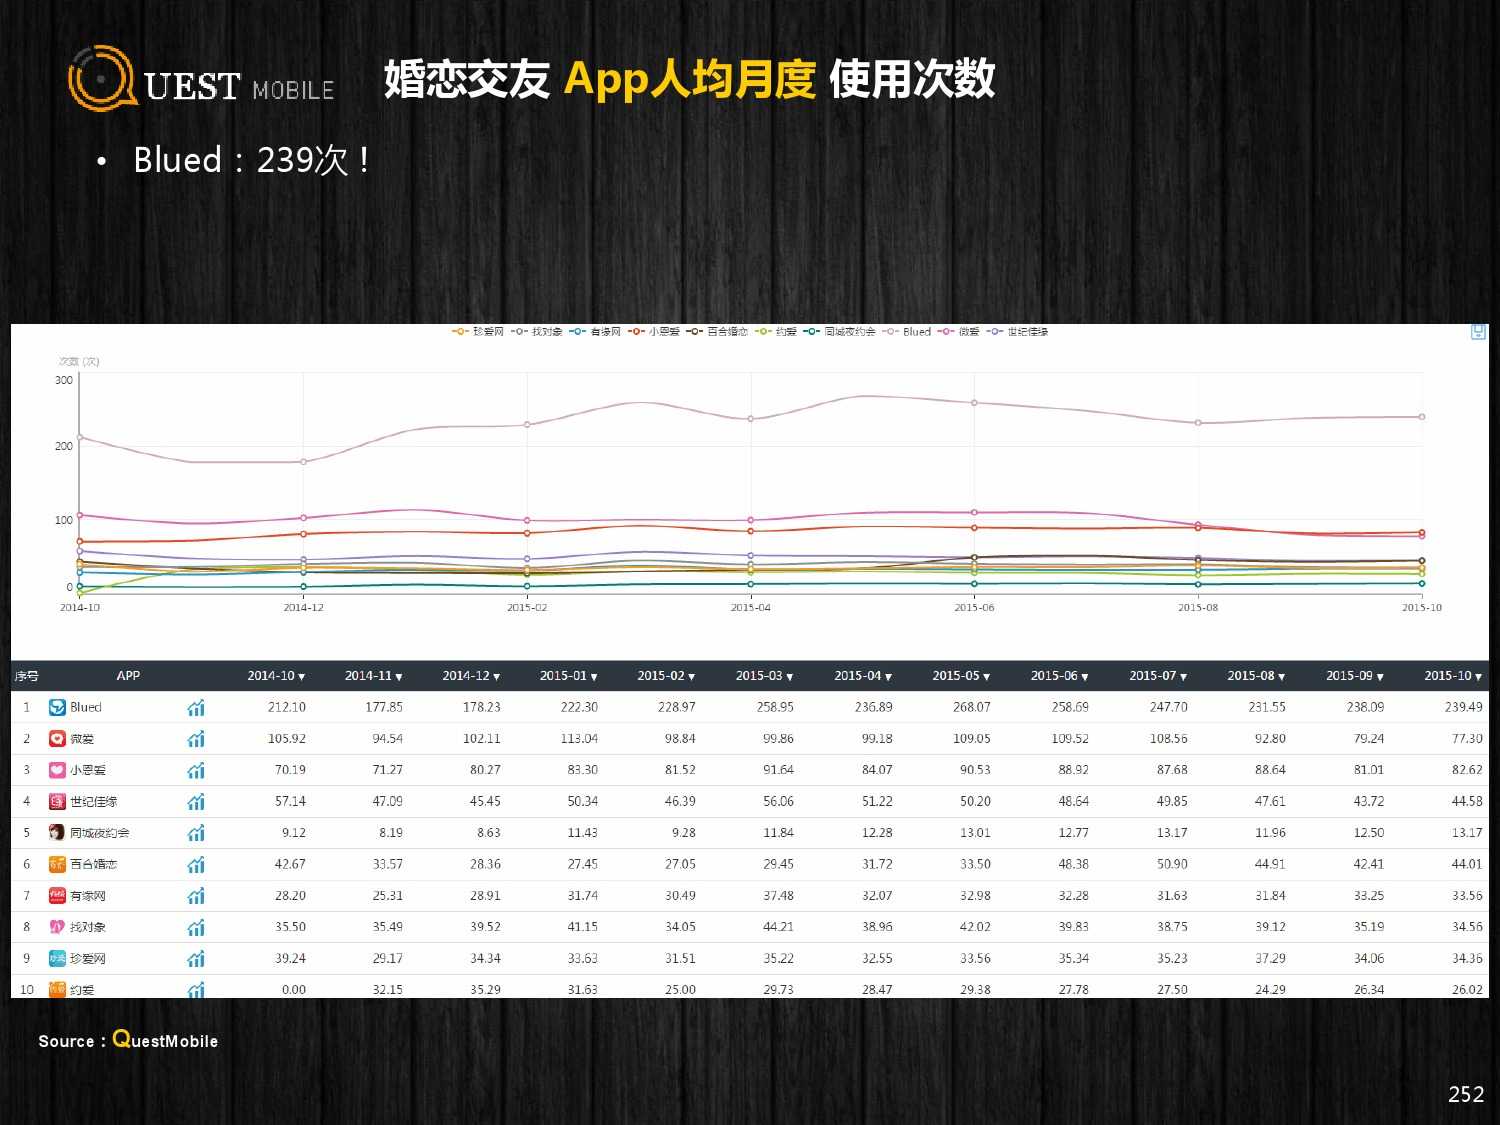Toggle the 同城夜约会 legend entry
The height and width of the screenshot is (1125, 1500).
841,332
